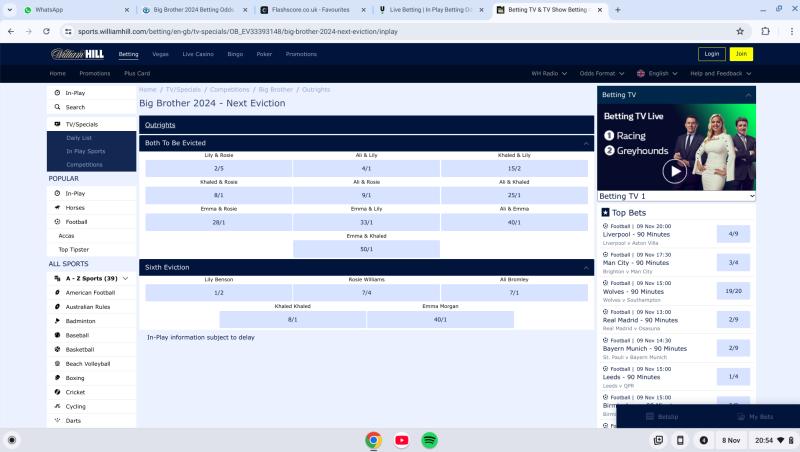Open the Betting TV 1 channel dropdown

pos(676,196)
